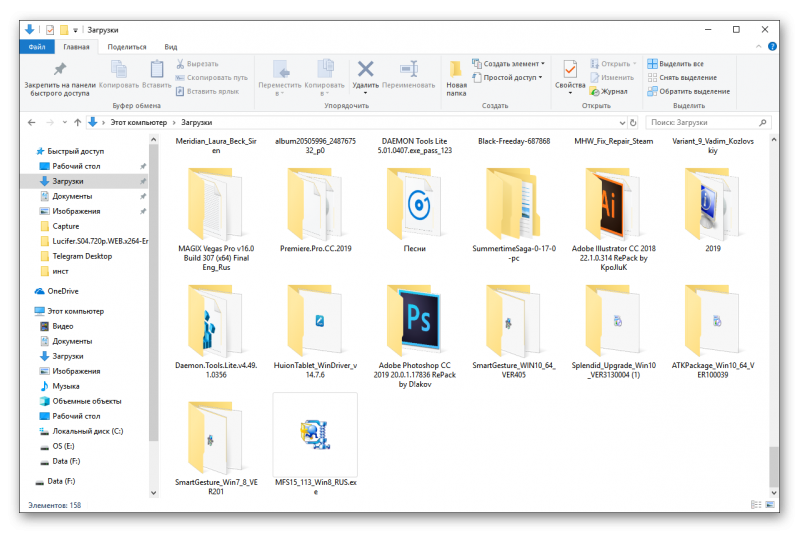Collapse the ribbon chevron

tap(759, 46)
